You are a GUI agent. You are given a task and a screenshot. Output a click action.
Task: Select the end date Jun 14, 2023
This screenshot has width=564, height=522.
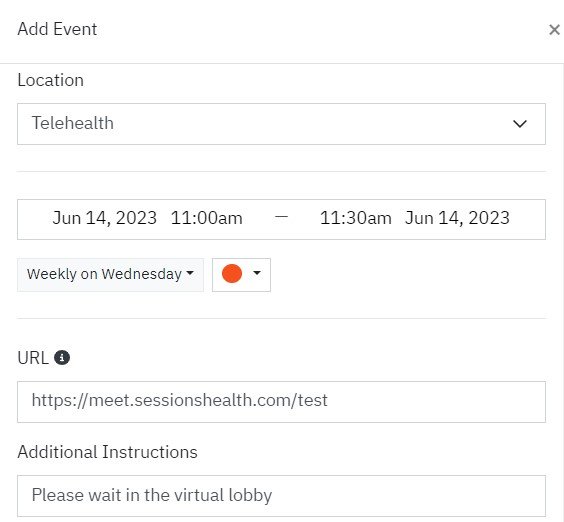point(457,218)
